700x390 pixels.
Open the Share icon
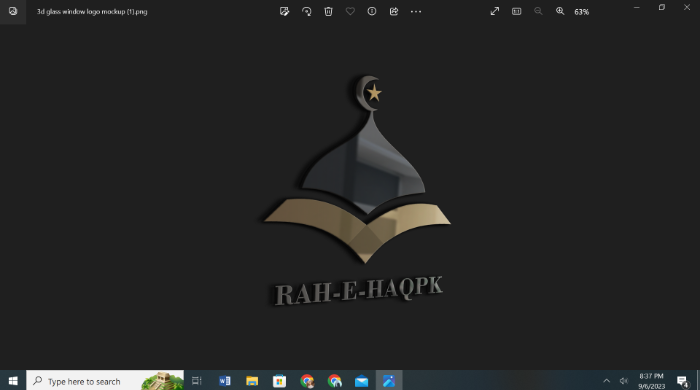point(394,12)
